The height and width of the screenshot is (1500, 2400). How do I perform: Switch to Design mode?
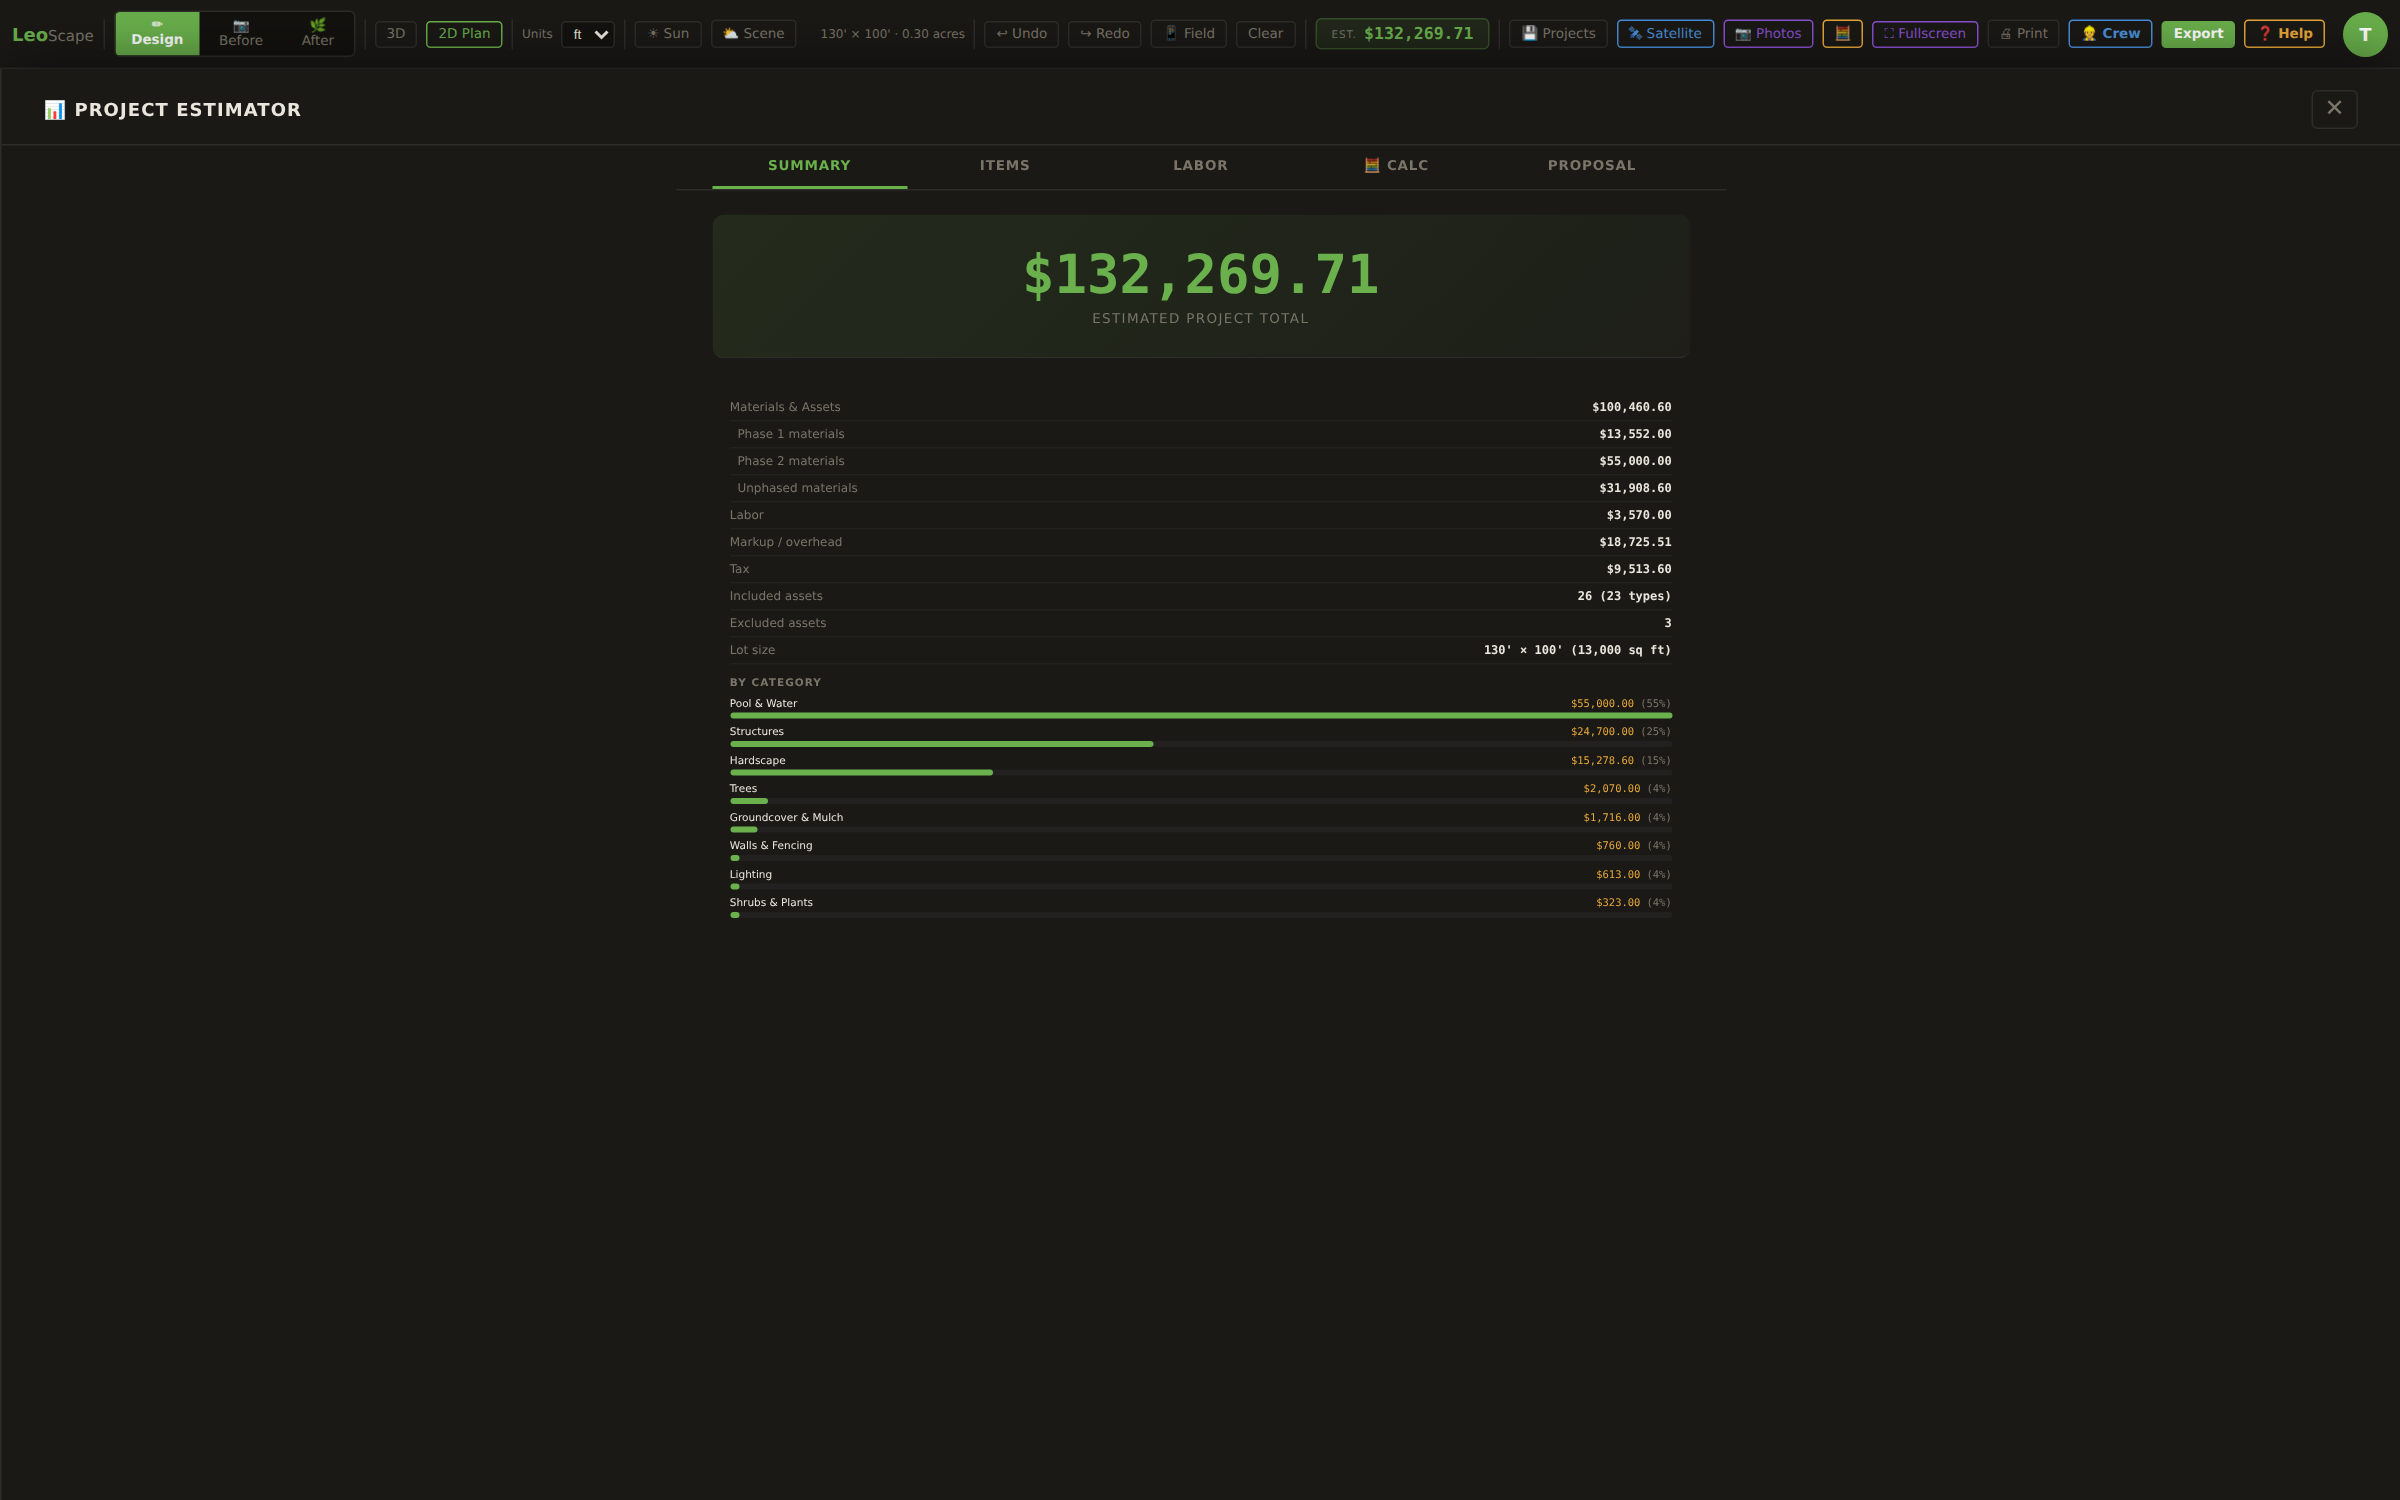pyautogui.click(x=157, y=34)
